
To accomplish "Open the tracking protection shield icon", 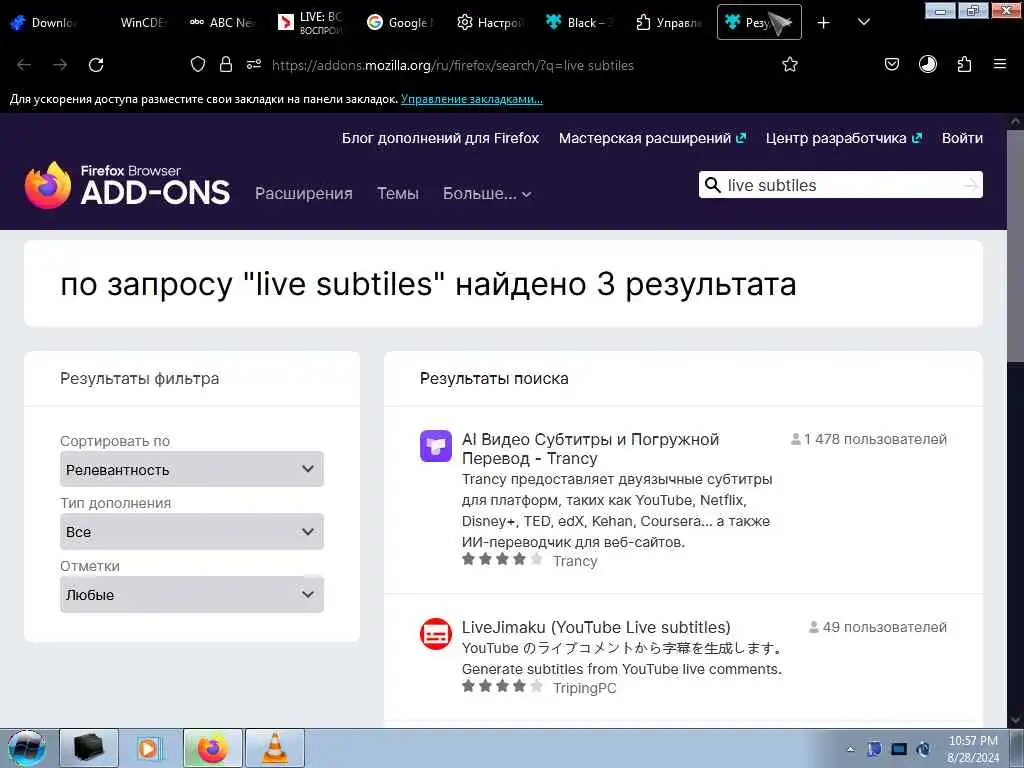I will point(198,64).
